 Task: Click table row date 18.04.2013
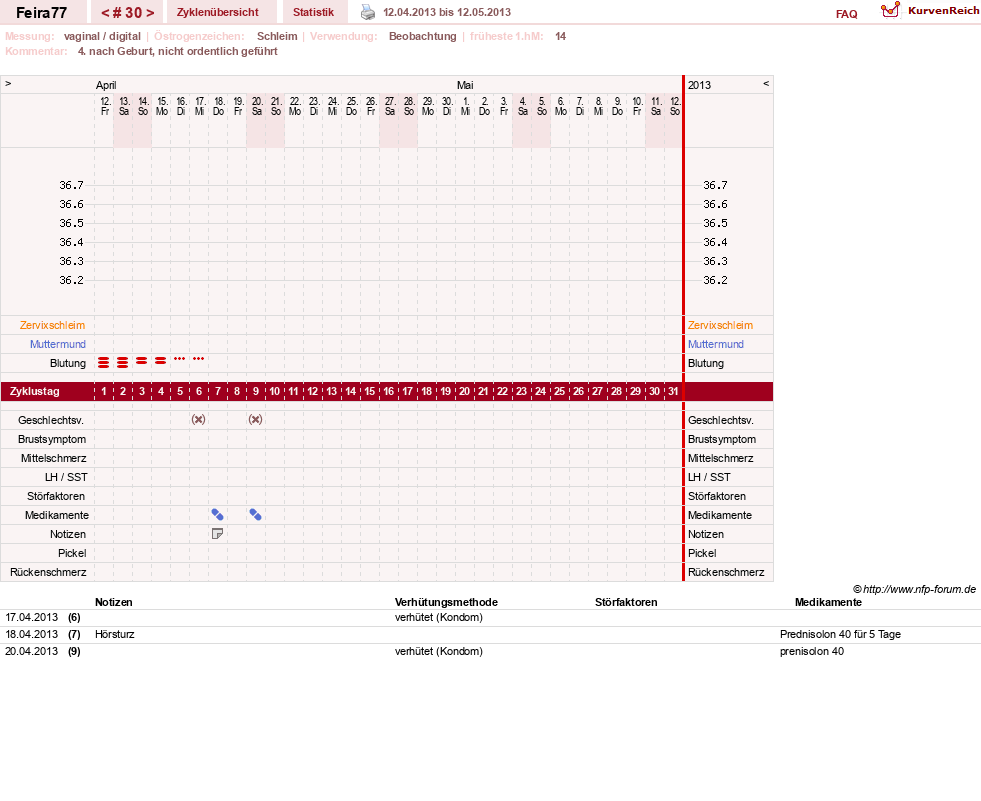(31, 634)
